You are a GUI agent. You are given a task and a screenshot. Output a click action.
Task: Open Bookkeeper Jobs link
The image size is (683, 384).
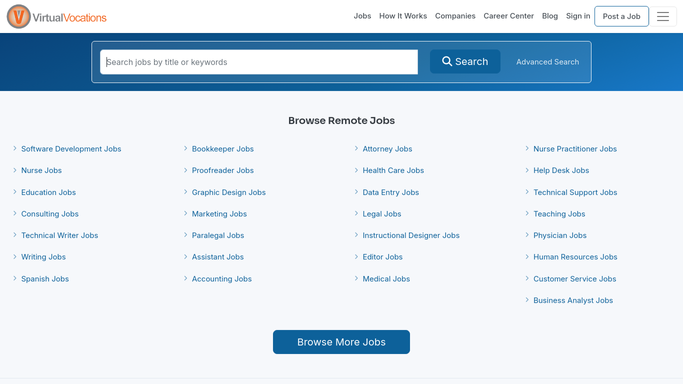click(x=223, y=149)
